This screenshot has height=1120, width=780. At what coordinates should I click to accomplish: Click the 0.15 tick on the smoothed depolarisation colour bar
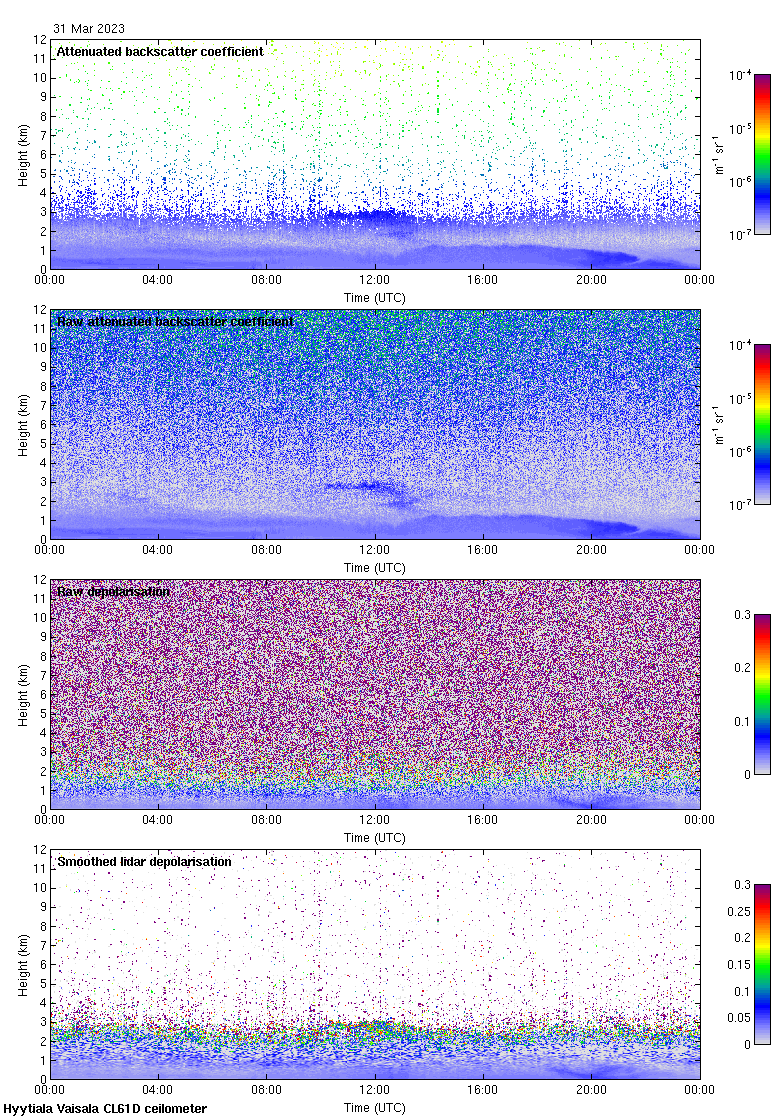pos(740,965)
